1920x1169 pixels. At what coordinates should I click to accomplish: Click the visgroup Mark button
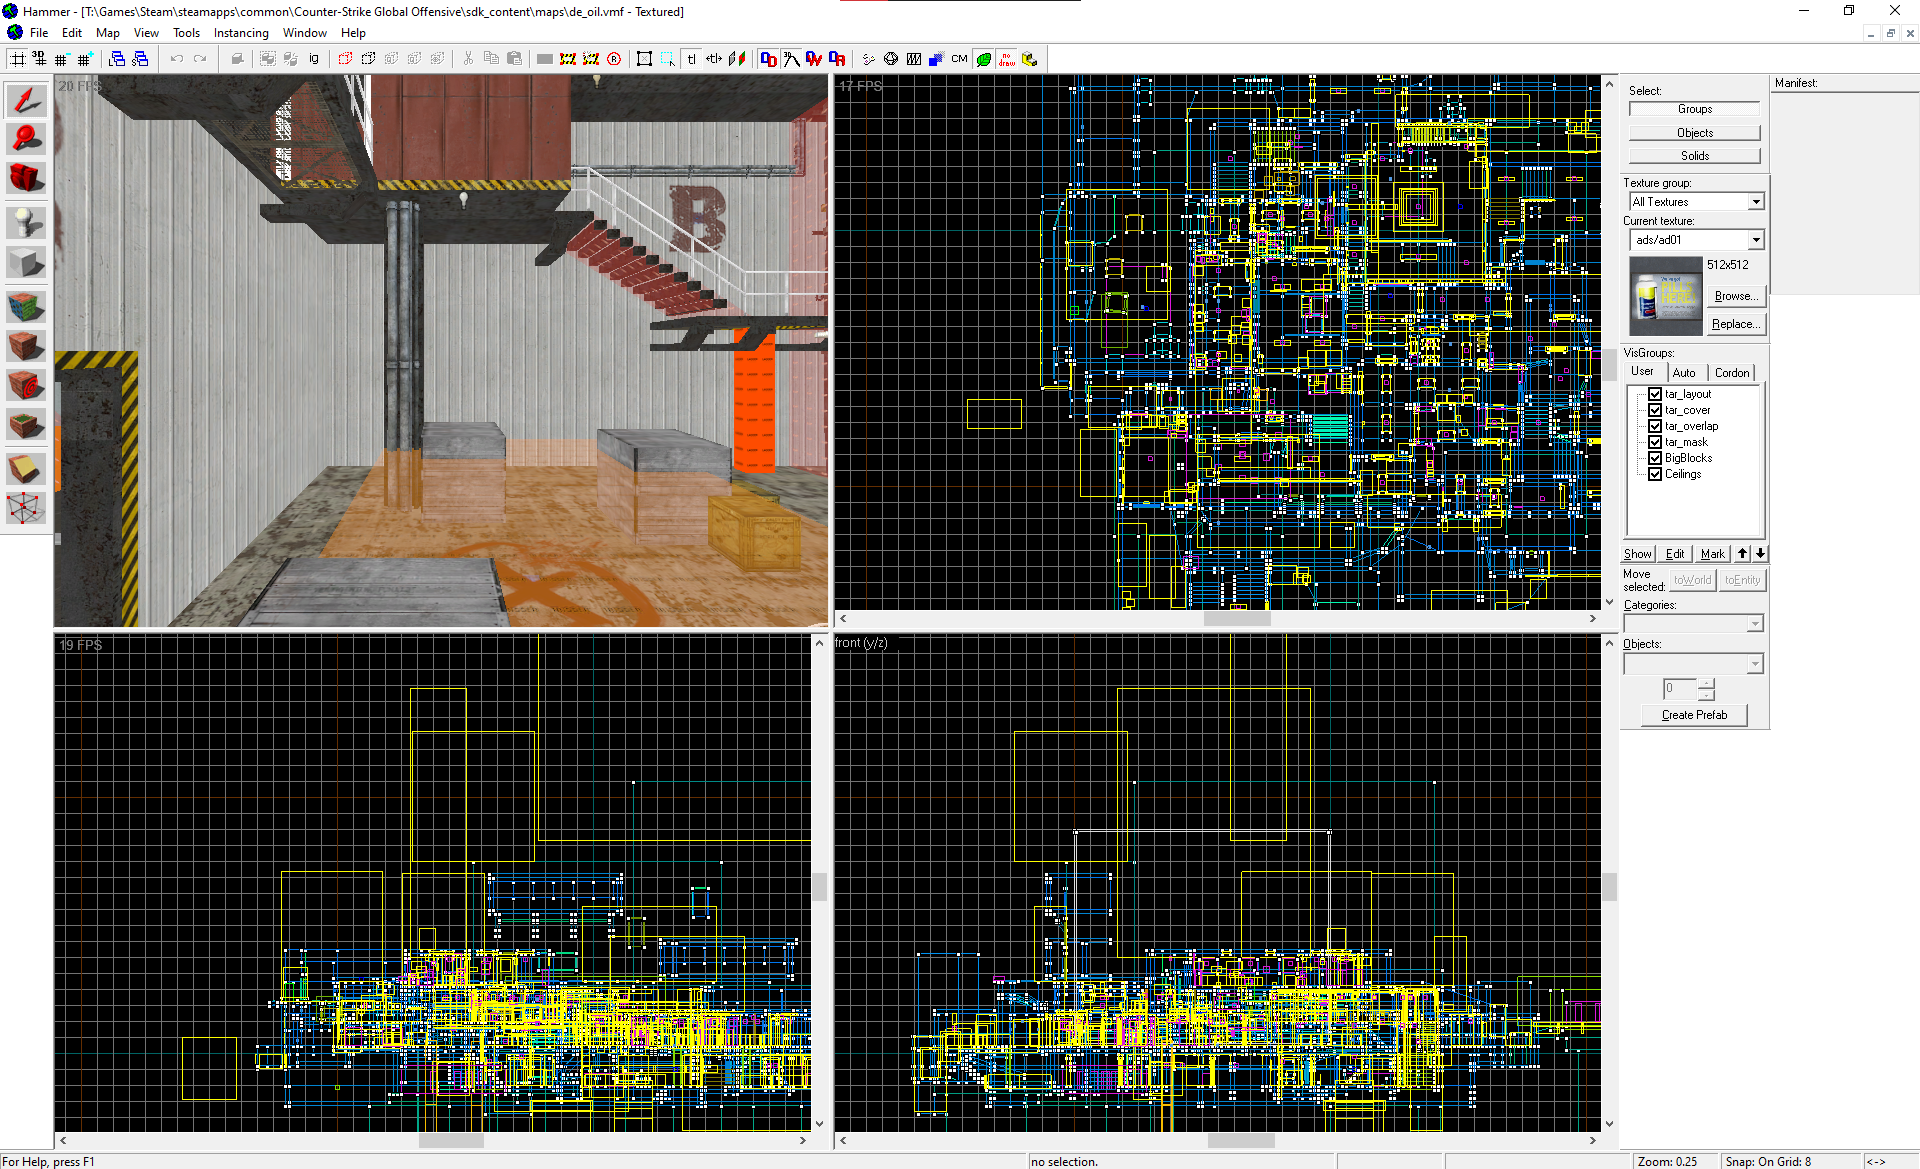(1712, 554)
